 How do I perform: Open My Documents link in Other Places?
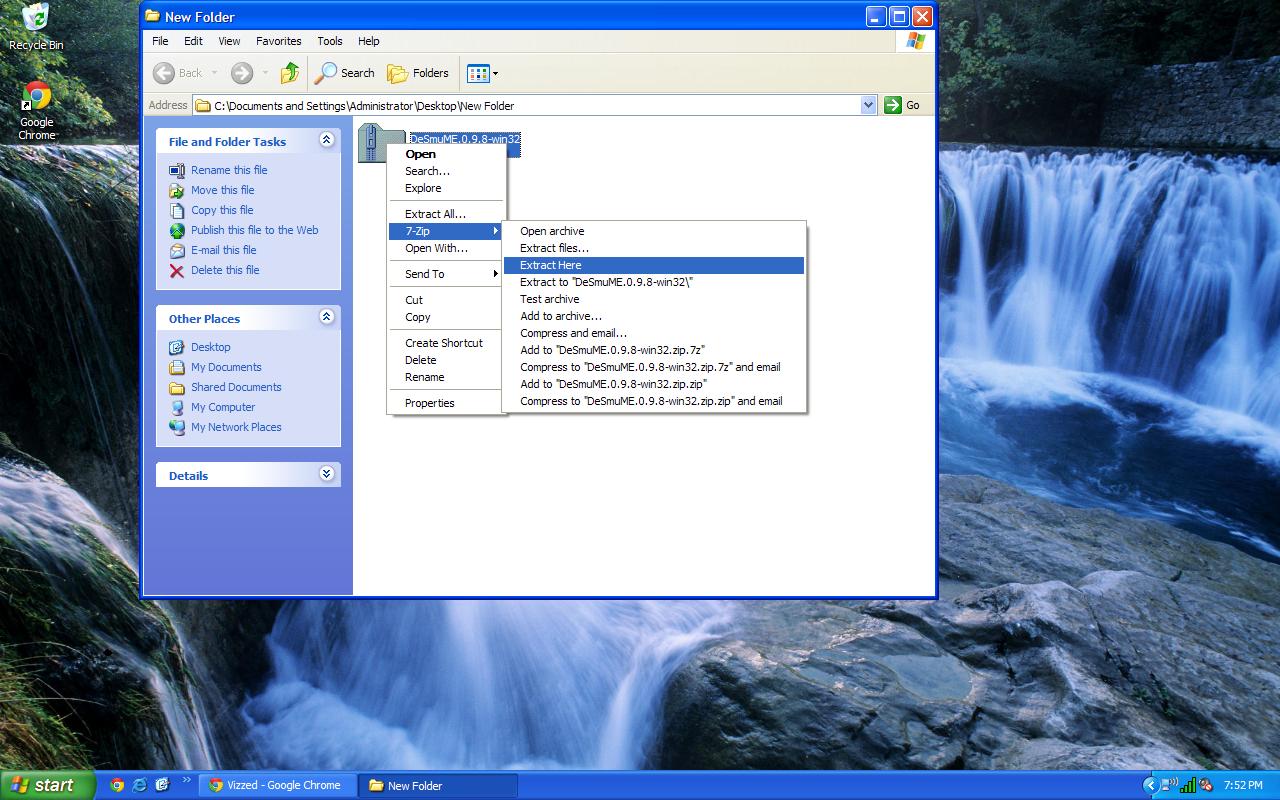tap(226, 367)
